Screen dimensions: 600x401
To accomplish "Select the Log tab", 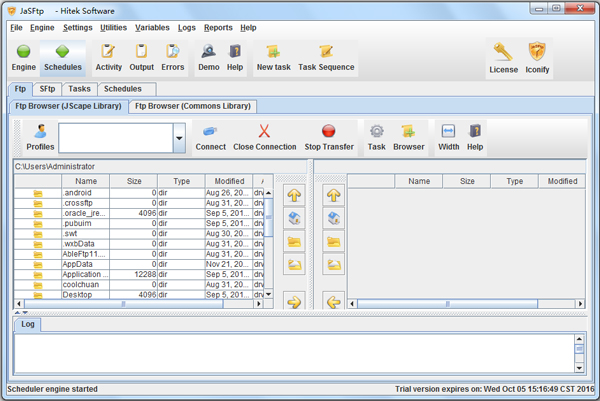I will 28,324.
